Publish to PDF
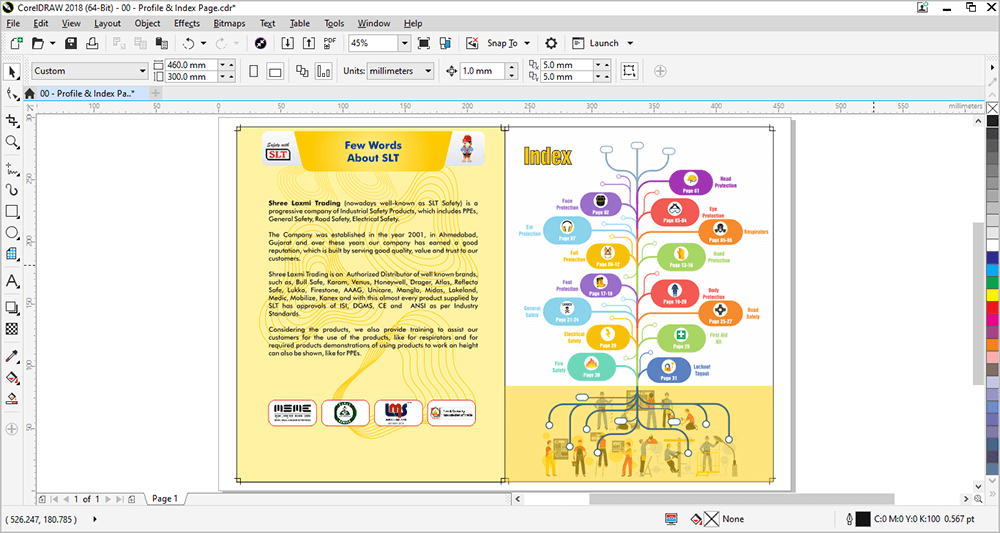The height and width of the screenshot is (533, 1000). [330, 43]
